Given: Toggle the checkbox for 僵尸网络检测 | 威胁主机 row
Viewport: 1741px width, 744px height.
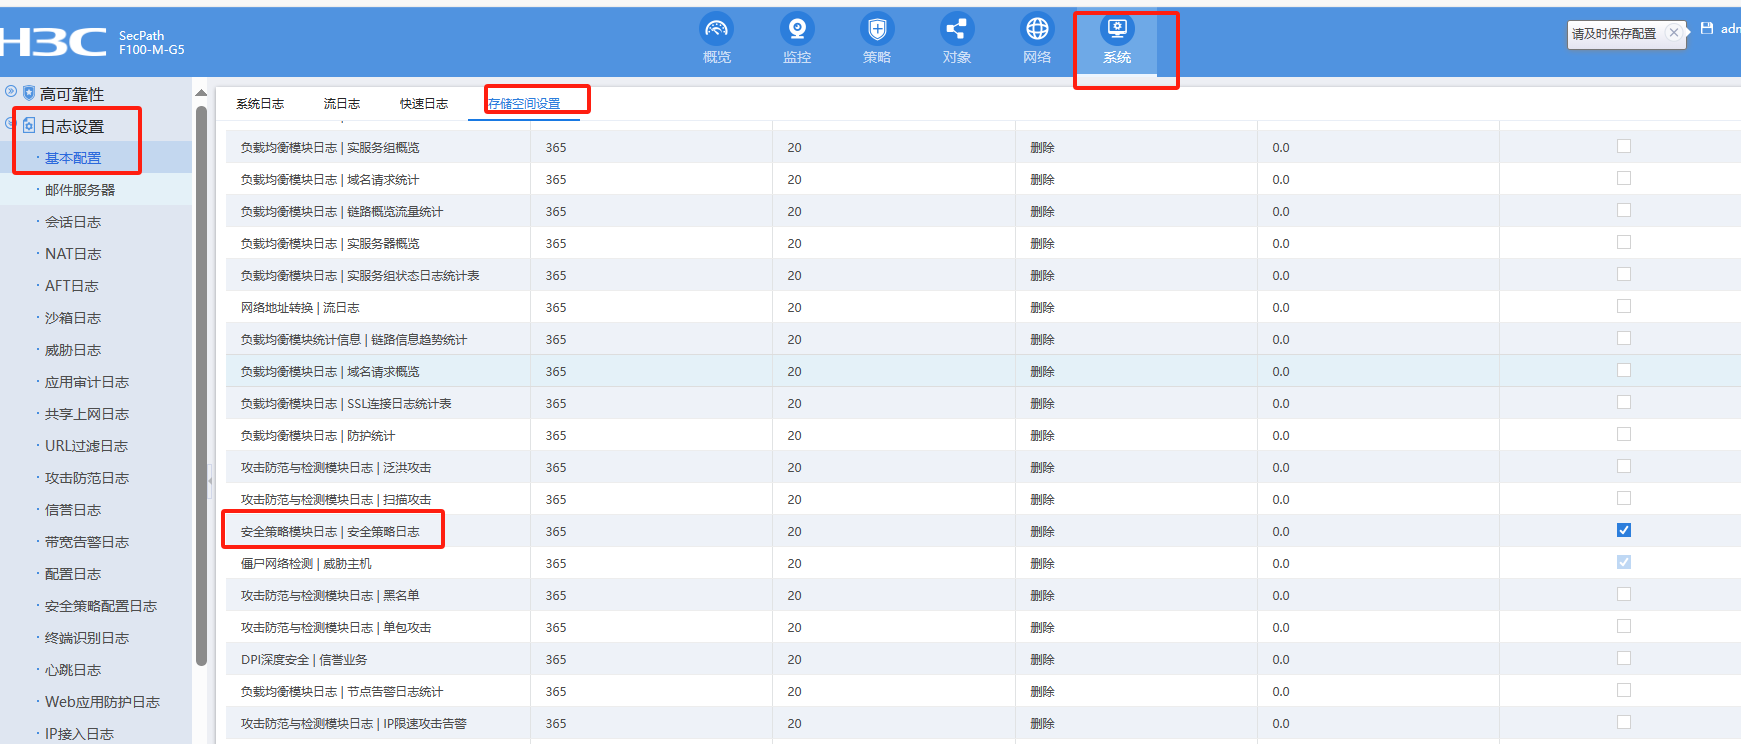Looking at the screenshot, I should coord(1624,563).
